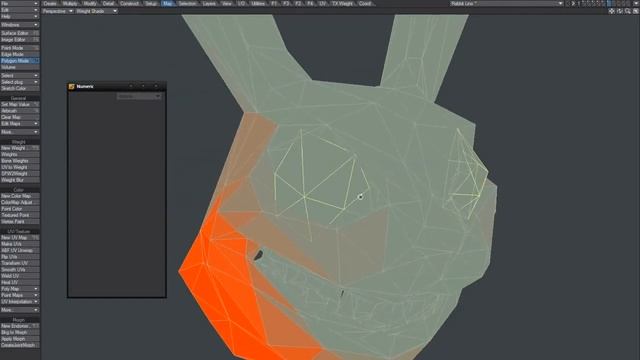Select Edge Mode

[20, 54]
